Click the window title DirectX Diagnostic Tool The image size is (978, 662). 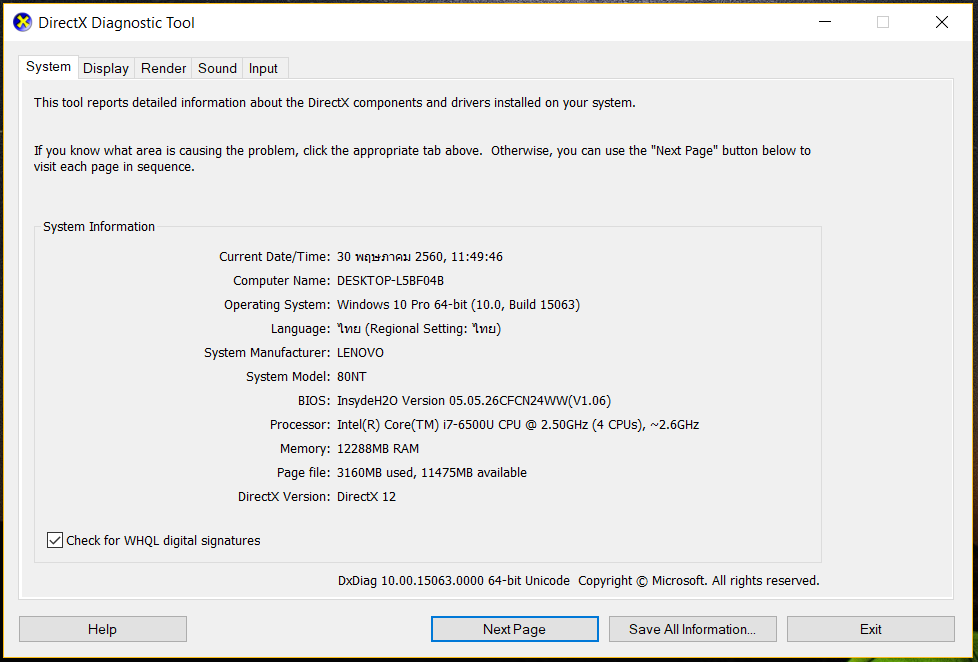click(x=117, y=22)
